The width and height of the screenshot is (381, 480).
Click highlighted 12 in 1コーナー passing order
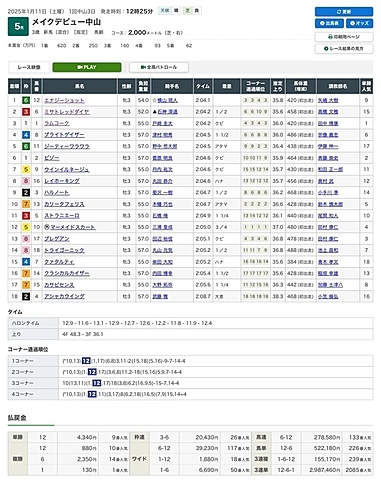(86, 361)
